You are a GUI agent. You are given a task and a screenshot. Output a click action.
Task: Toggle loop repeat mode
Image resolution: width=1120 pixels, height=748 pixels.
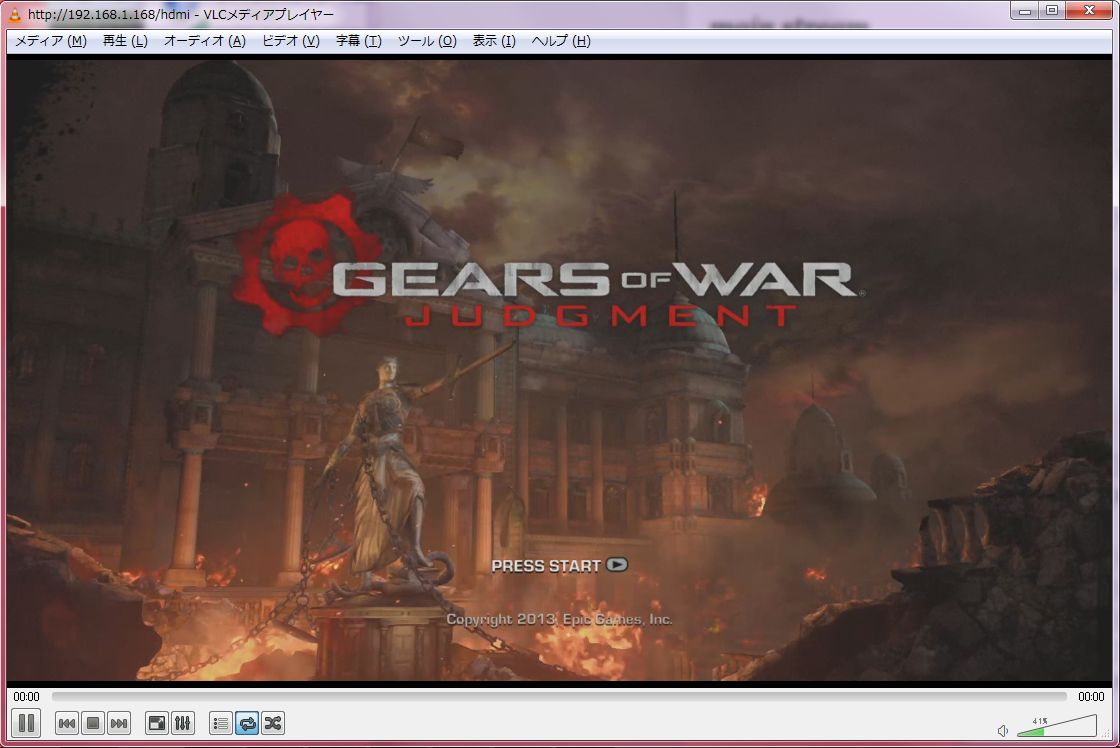coord(247,724)
